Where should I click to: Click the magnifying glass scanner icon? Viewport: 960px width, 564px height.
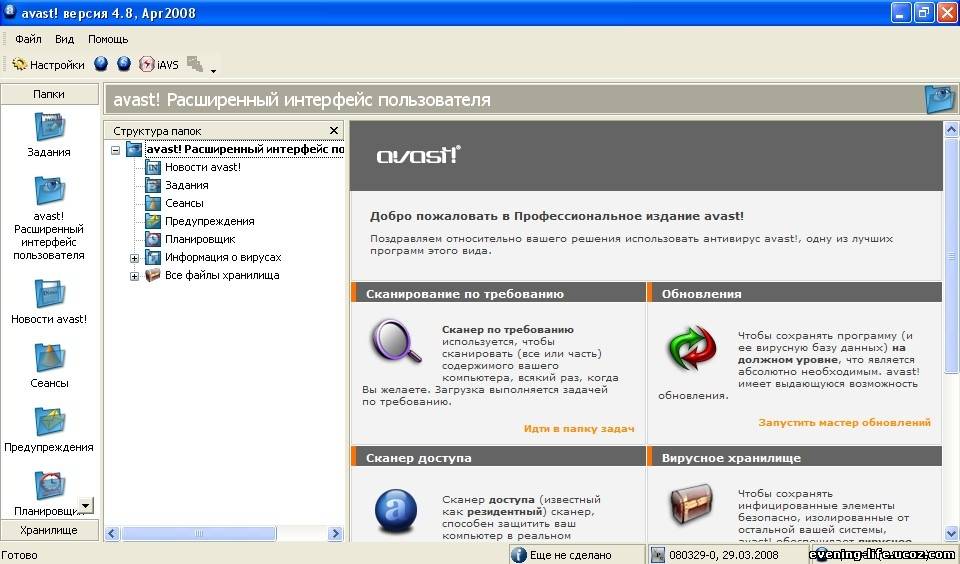click(396, 341)
